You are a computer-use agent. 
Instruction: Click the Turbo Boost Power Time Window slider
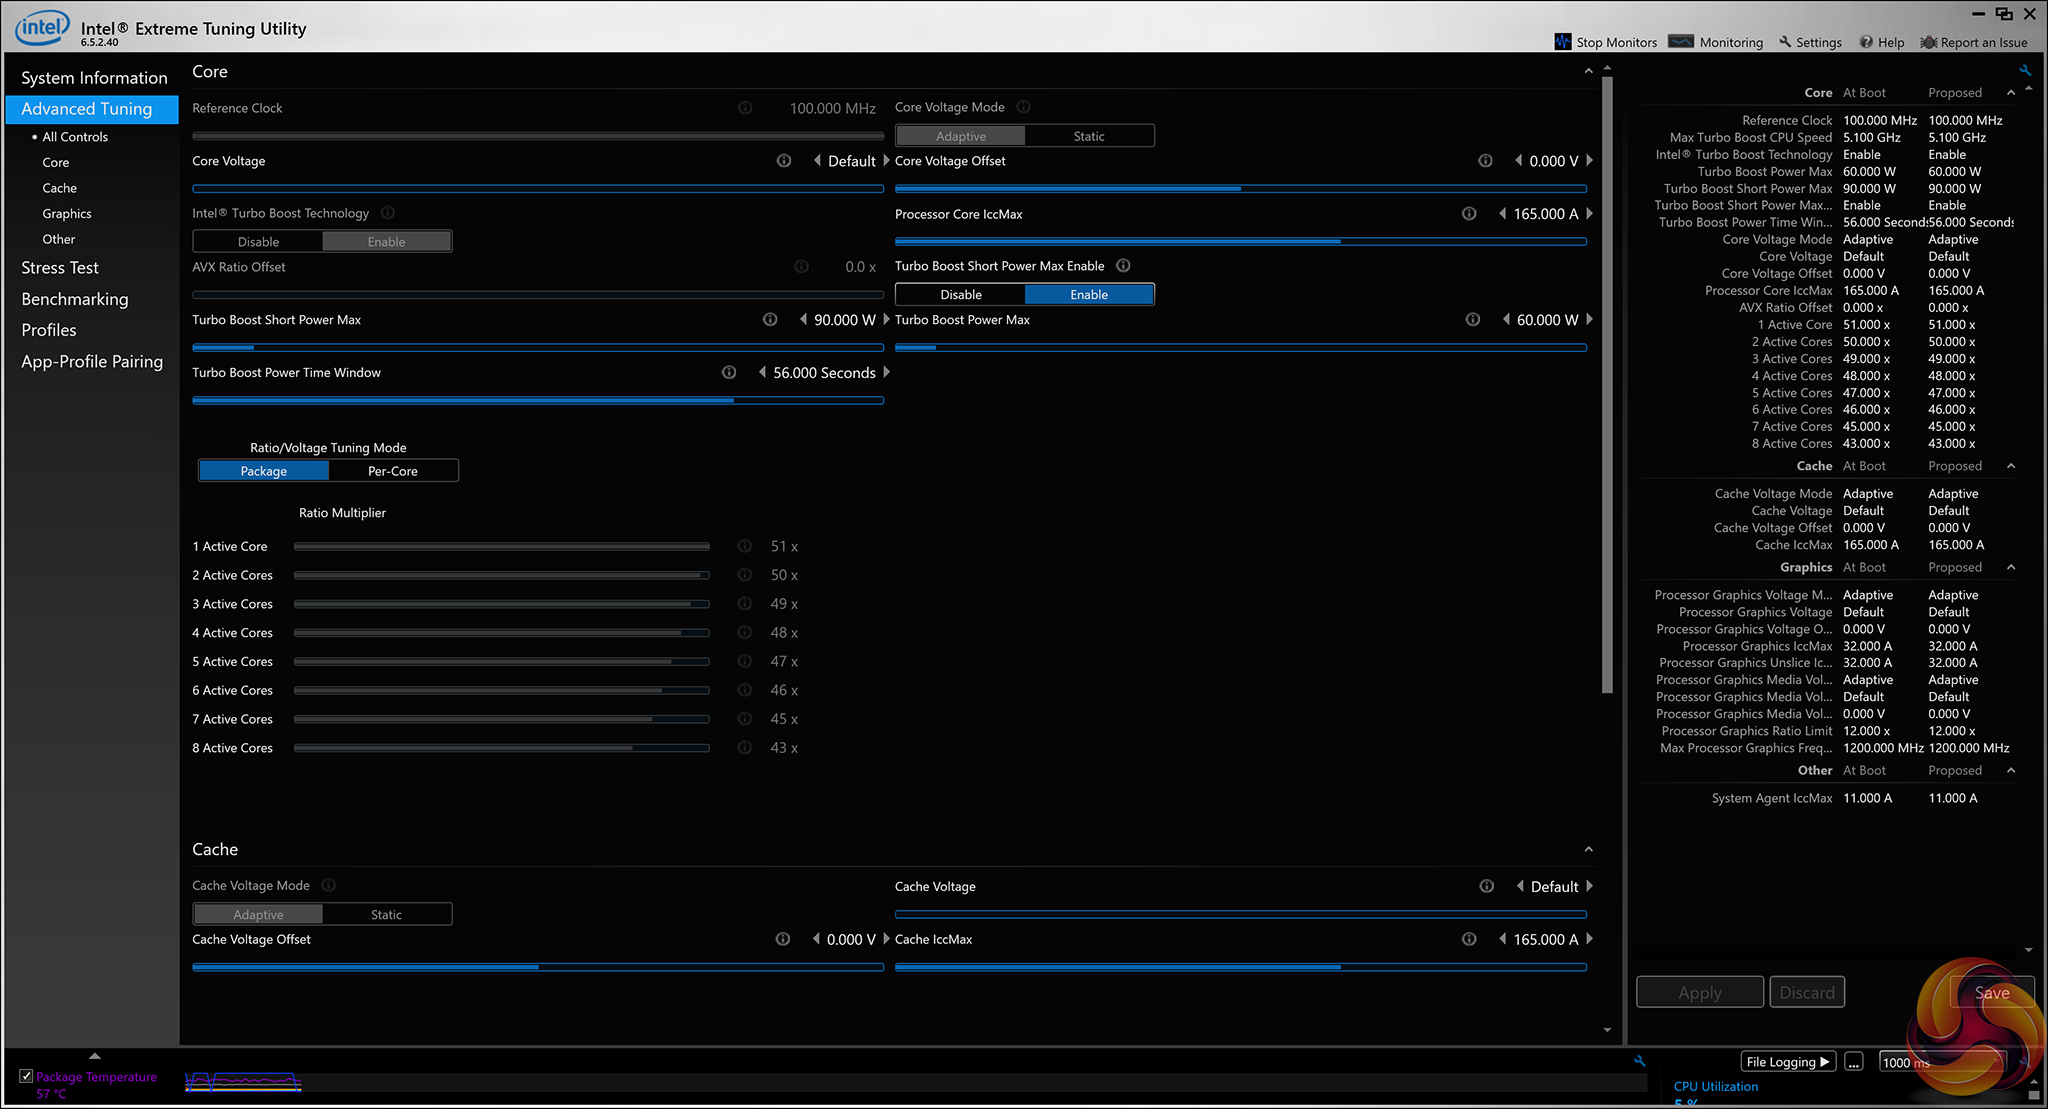tap(537, 400)
